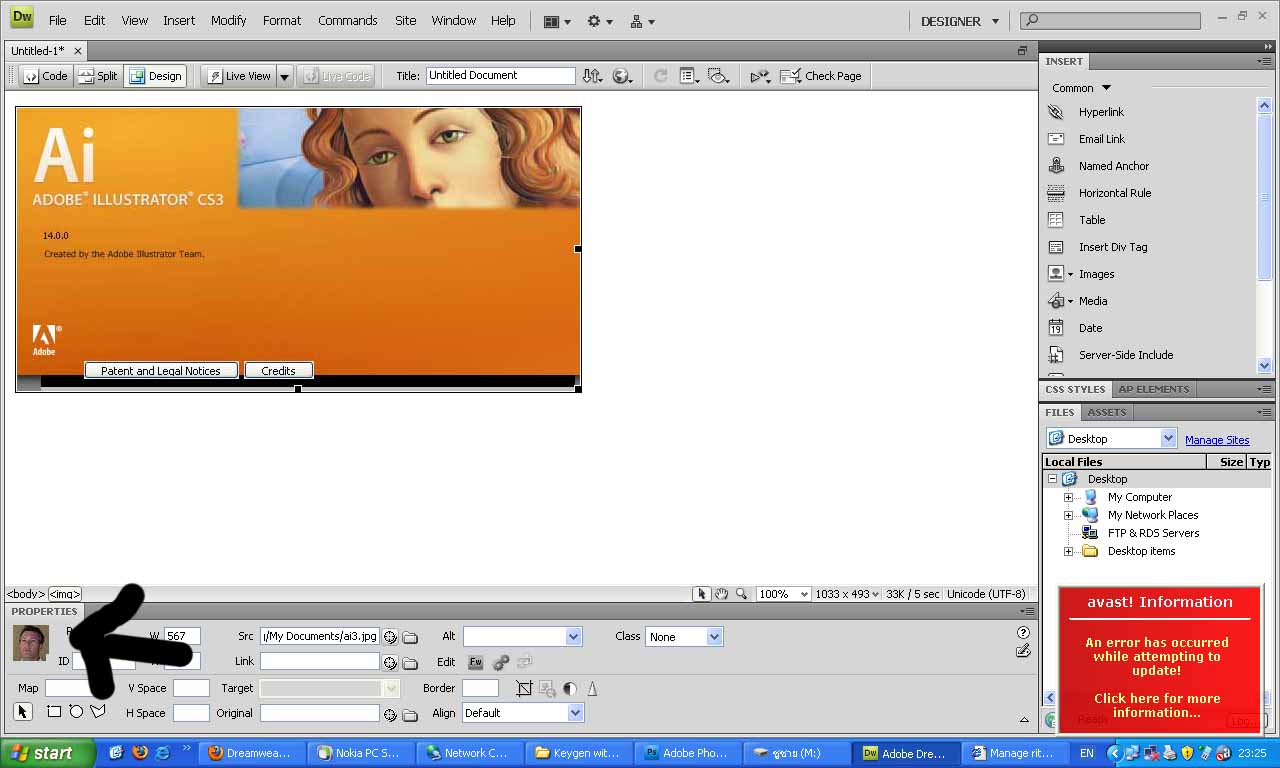Insert a Horizontal Rule
Viewport: 1280px width, 768px height.
pos(1114,193)
